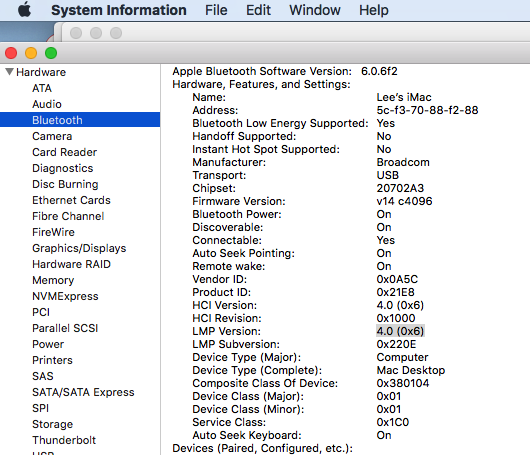
Task: Select Storage in the sidebar
Action: click(x=52, y=424)
